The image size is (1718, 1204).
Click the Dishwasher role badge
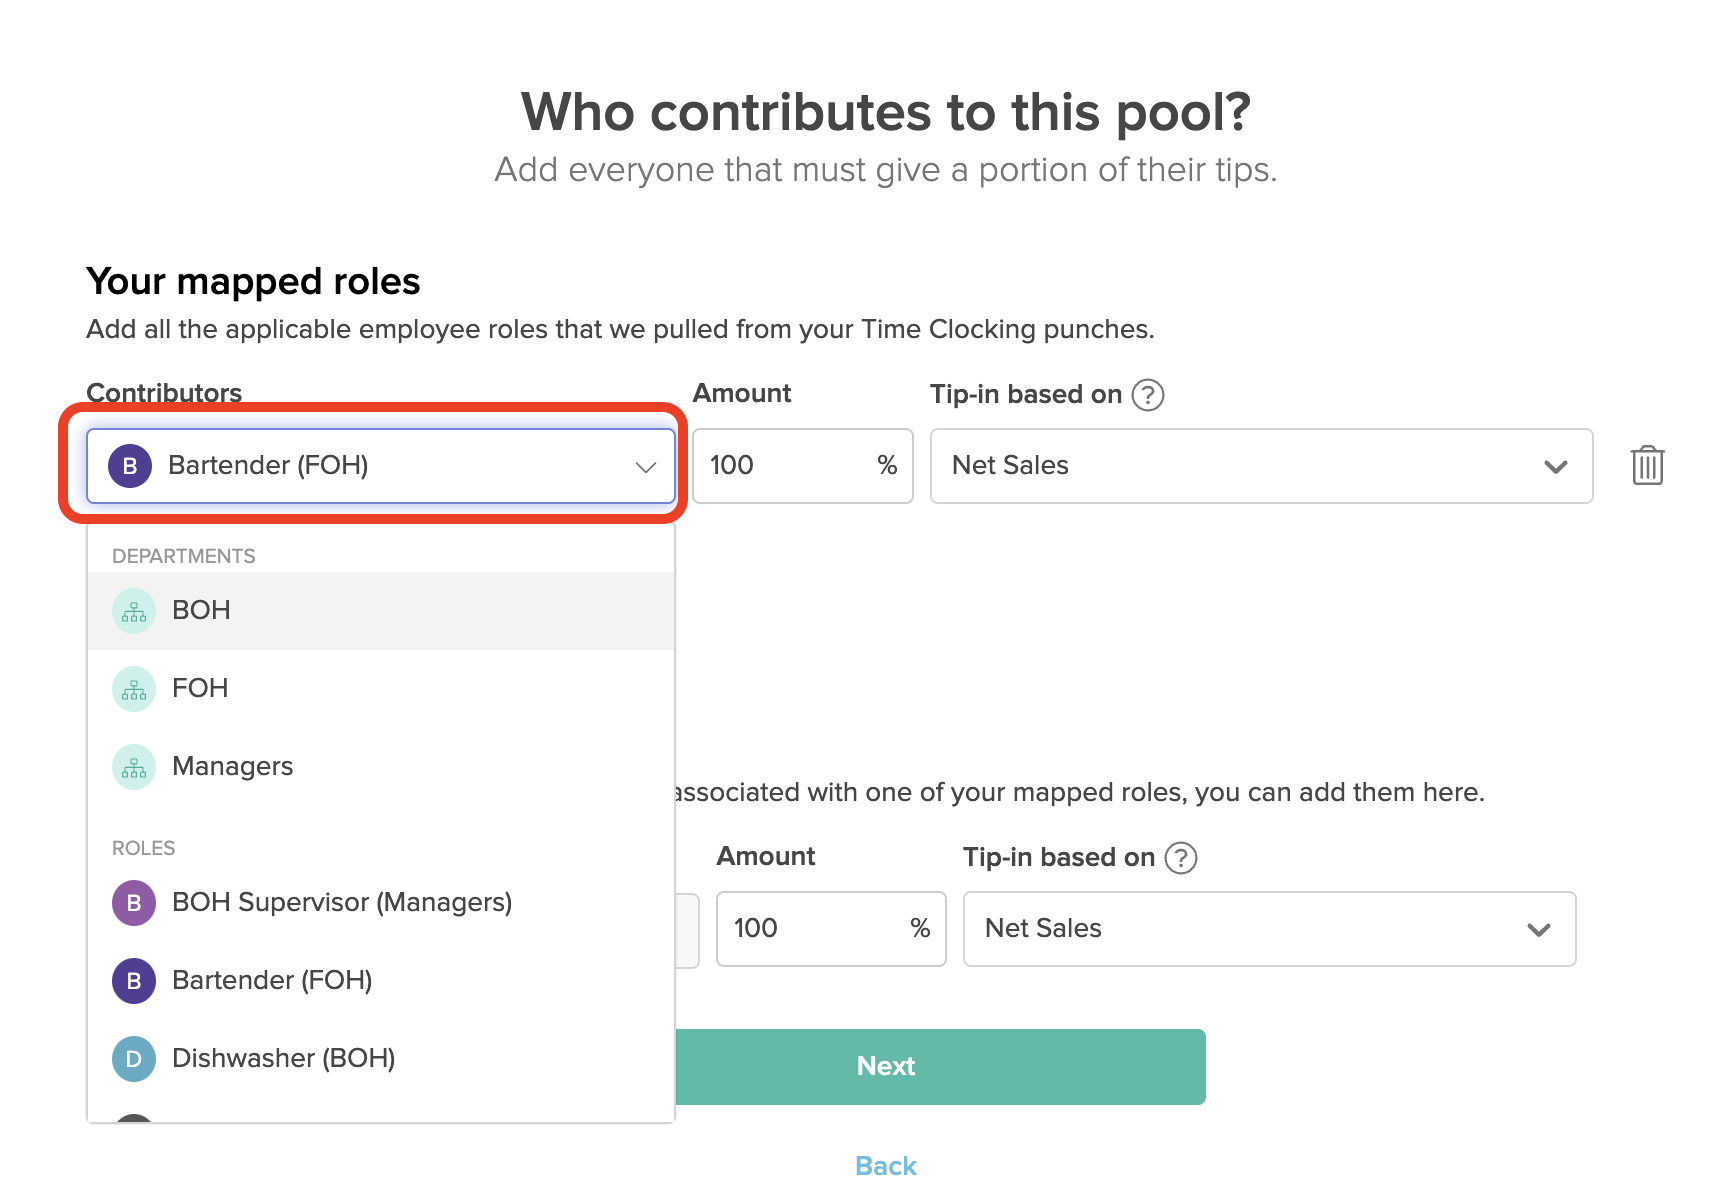pos(133,1058)
